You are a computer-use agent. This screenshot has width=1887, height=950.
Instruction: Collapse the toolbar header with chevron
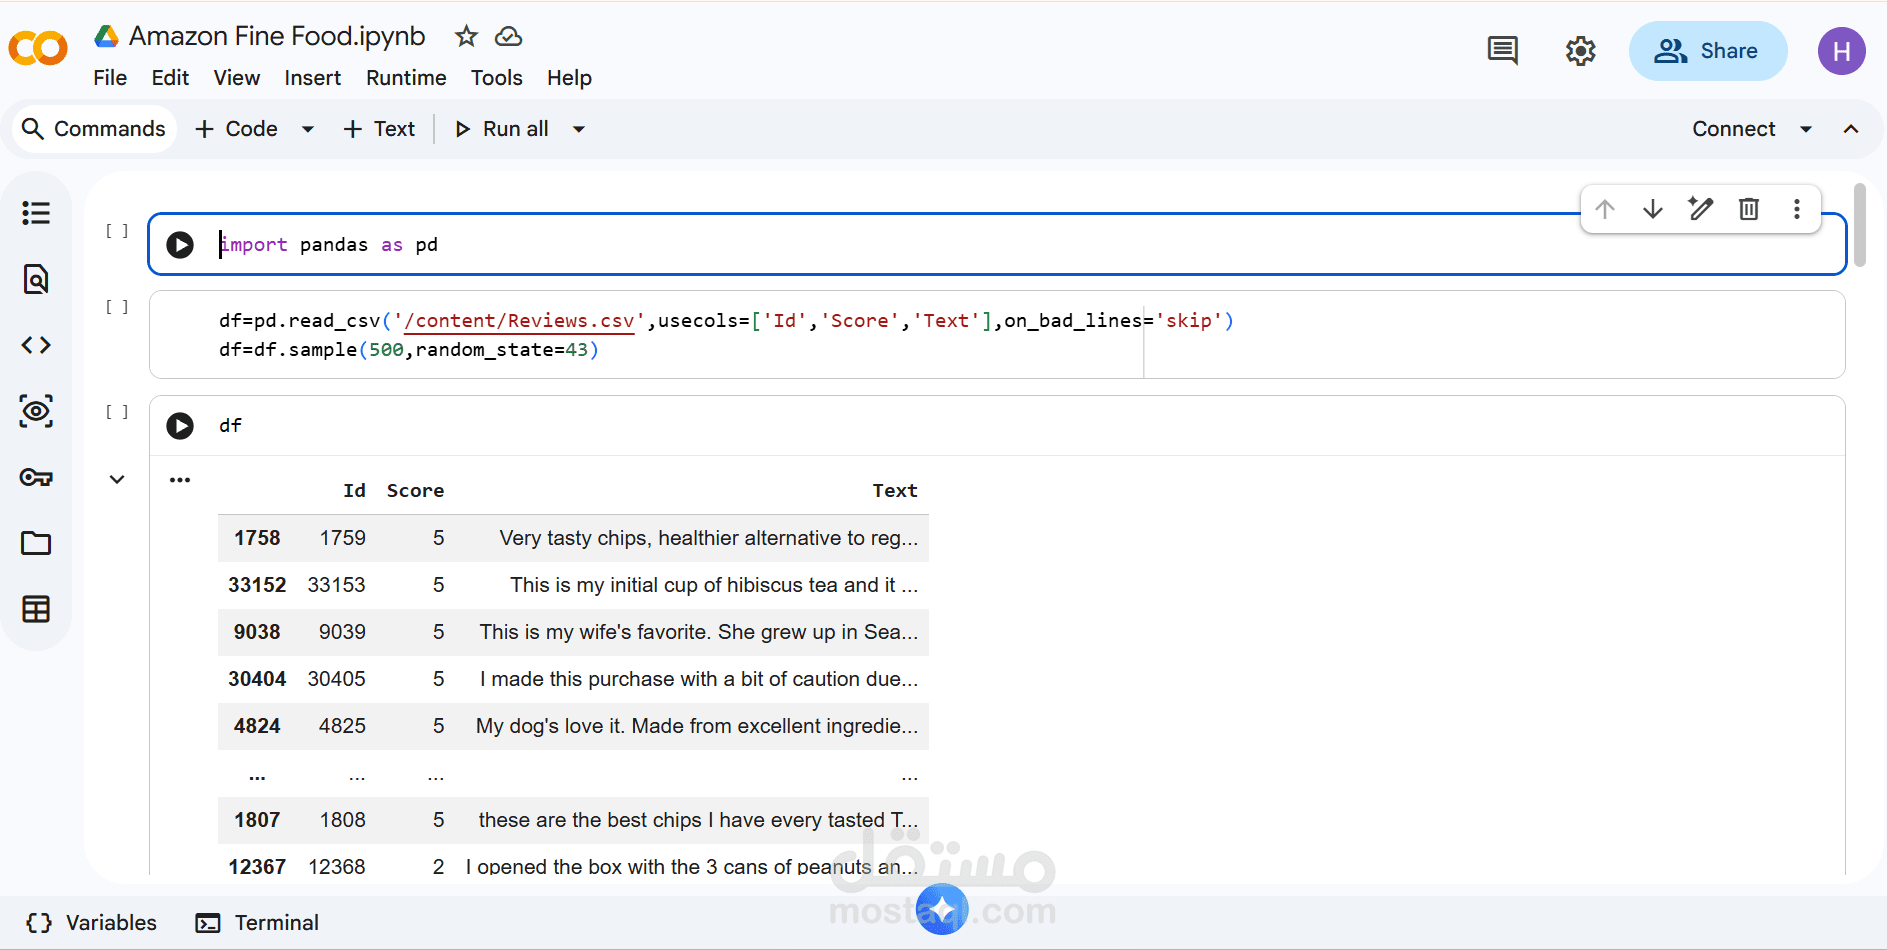[1851, 129]
